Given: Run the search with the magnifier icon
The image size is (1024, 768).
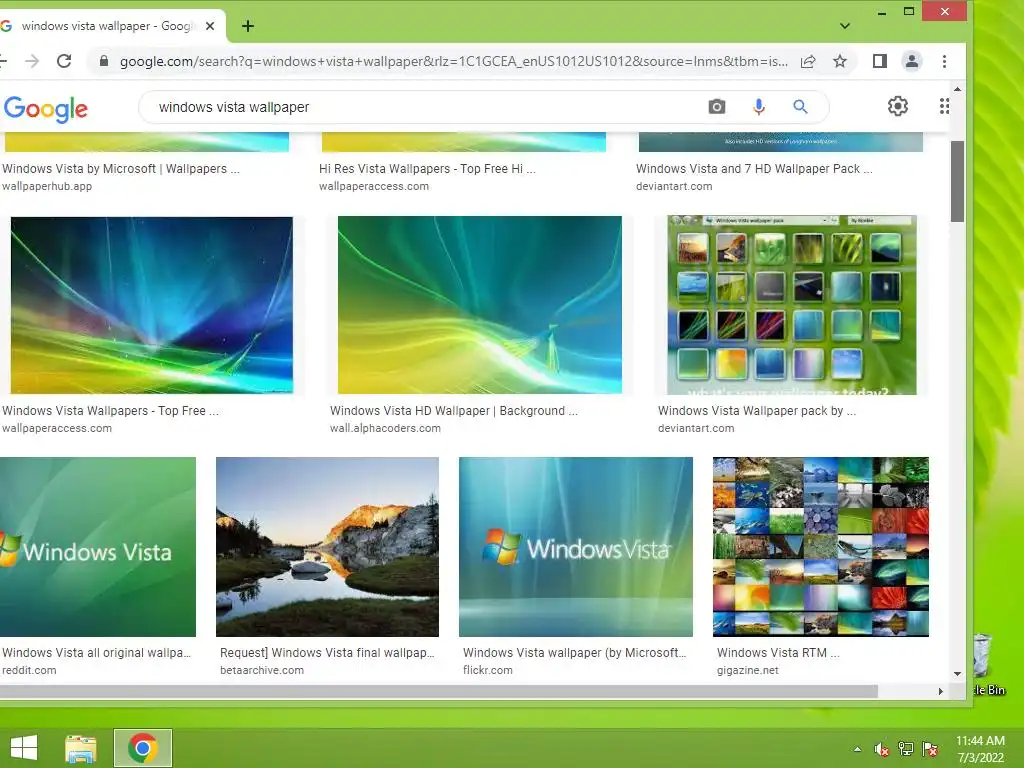Looking at the screenshot, I should tap(800, 106).
